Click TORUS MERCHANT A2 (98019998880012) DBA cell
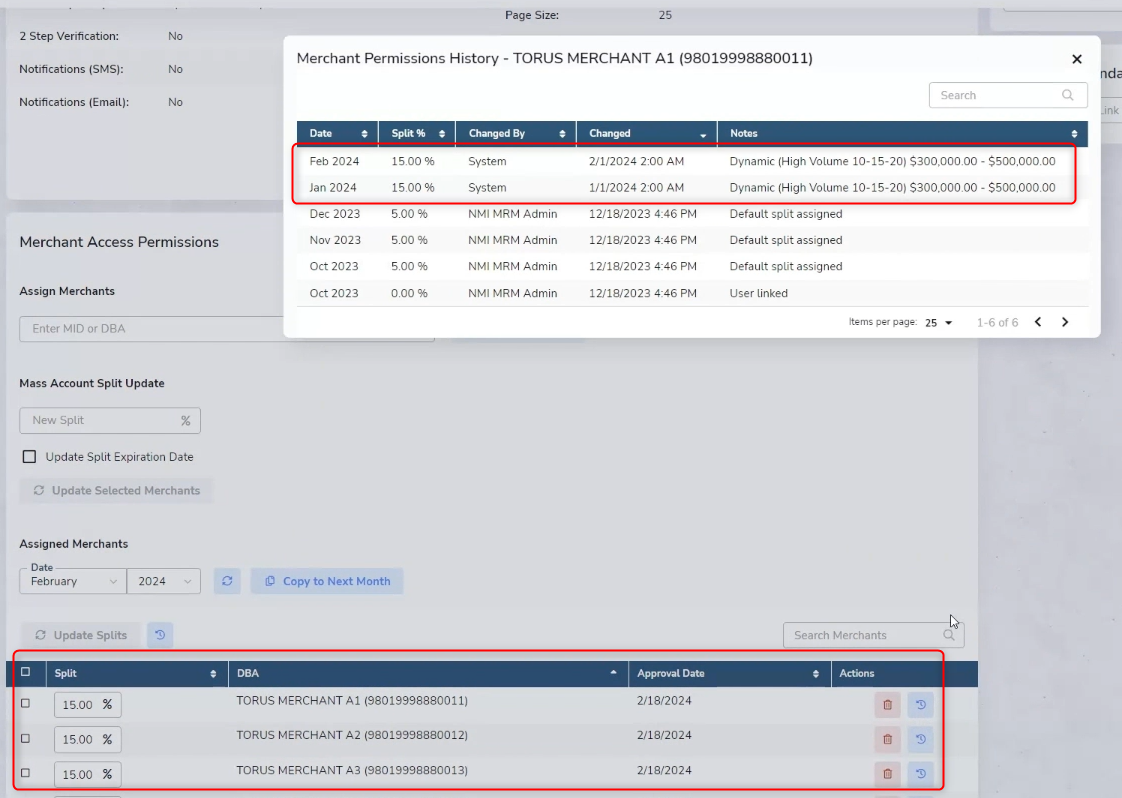 click(x=352, y=735)
